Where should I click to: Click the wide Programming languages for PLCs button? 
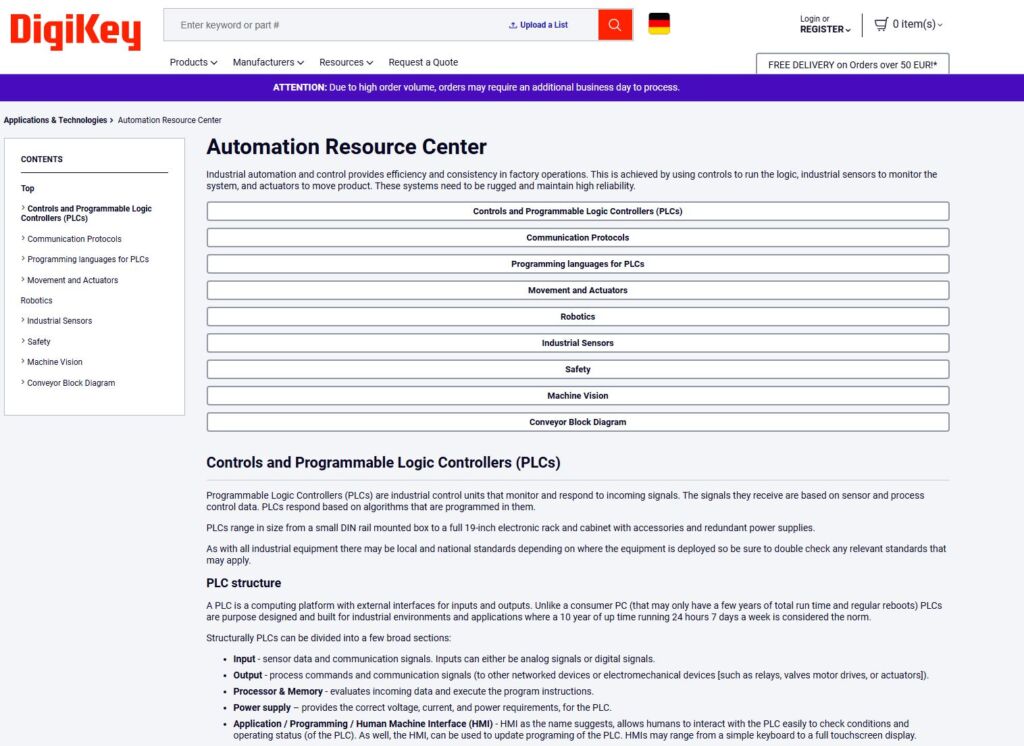(577, 264)
